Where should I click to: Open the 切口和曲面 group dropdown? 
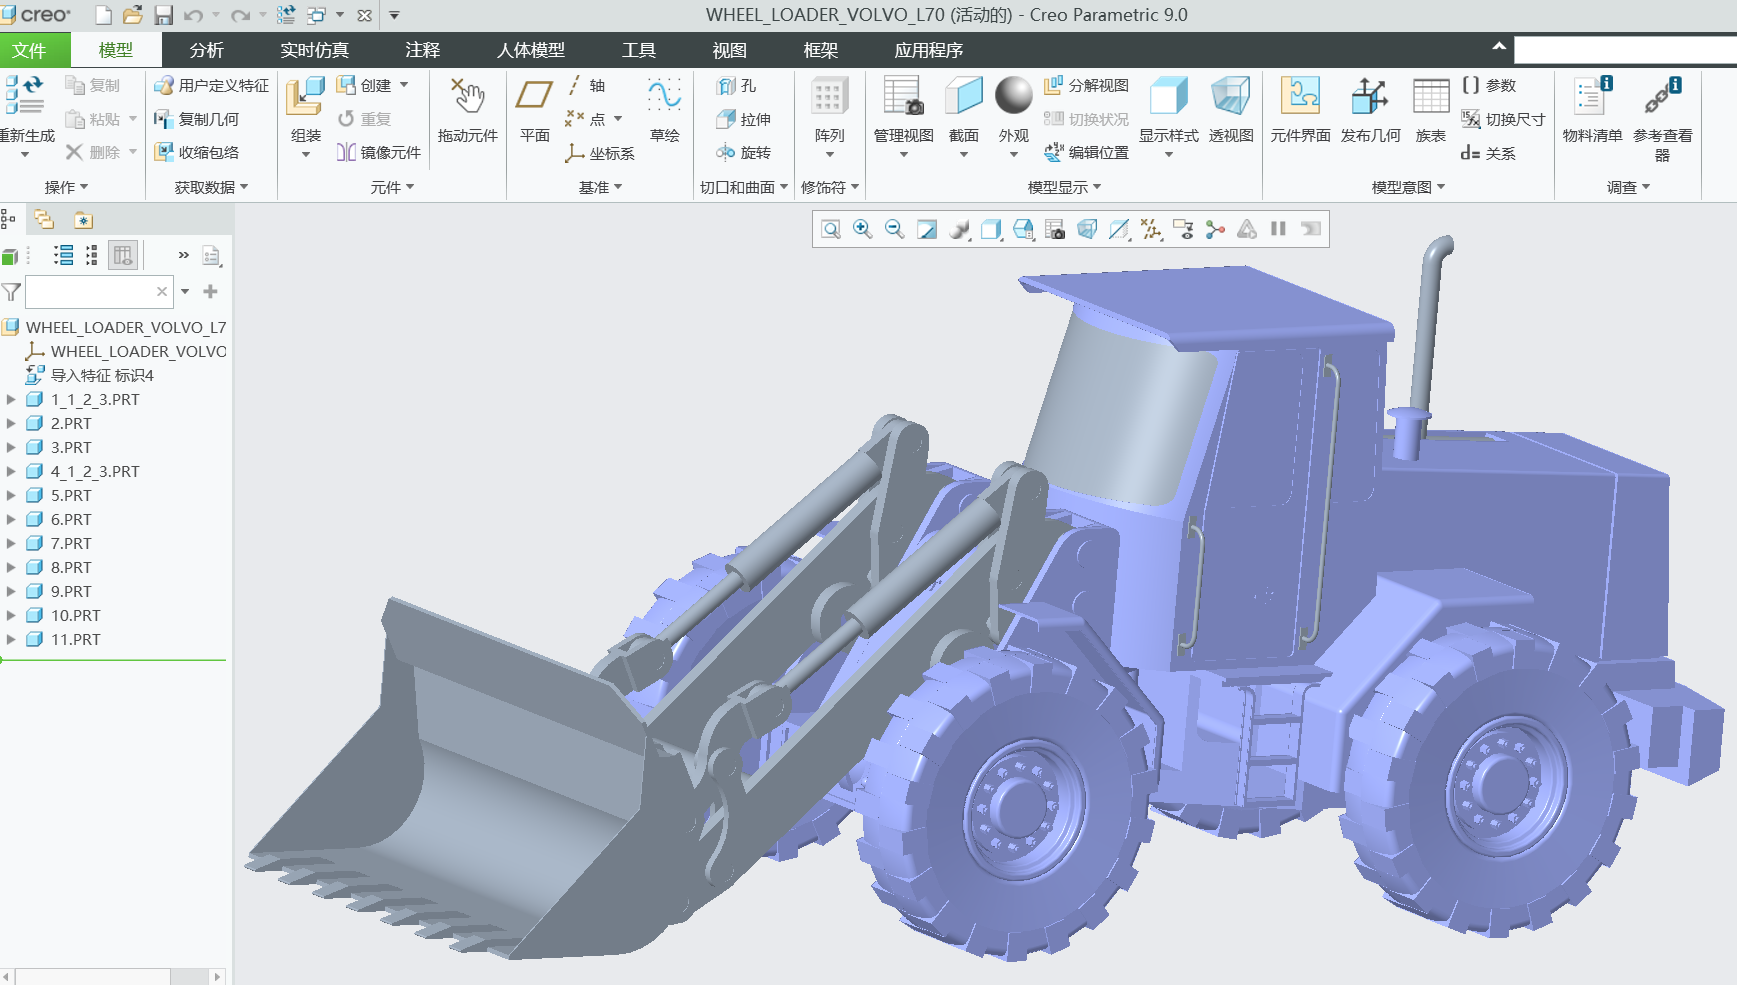point(744,187)
